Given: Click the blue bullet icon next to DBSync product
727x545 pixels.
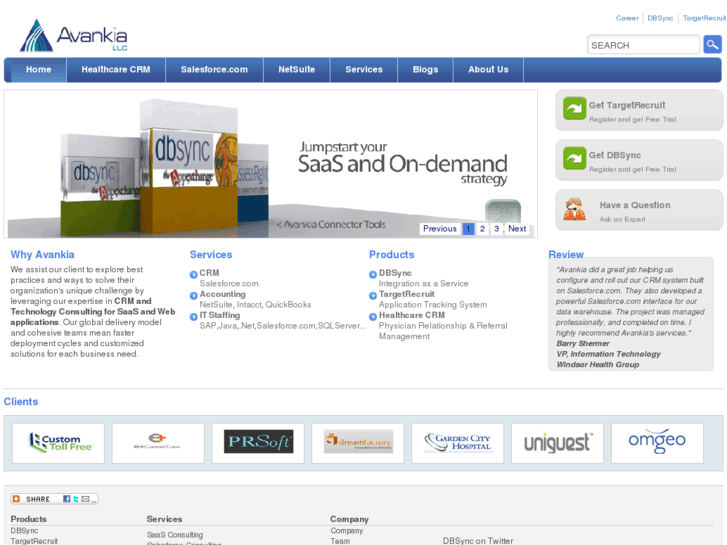Looking at the screenshot, I should 373,275.
